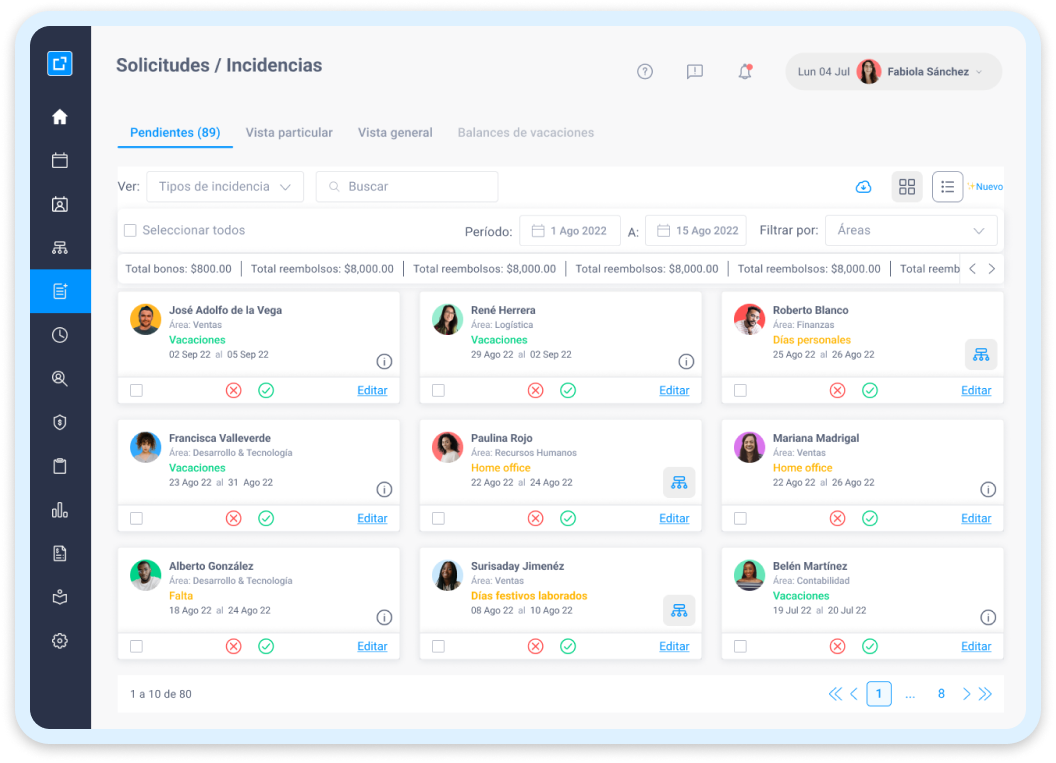
Task: Click org chart icon on Paulina Rojo card
Action: click(679, 482)
